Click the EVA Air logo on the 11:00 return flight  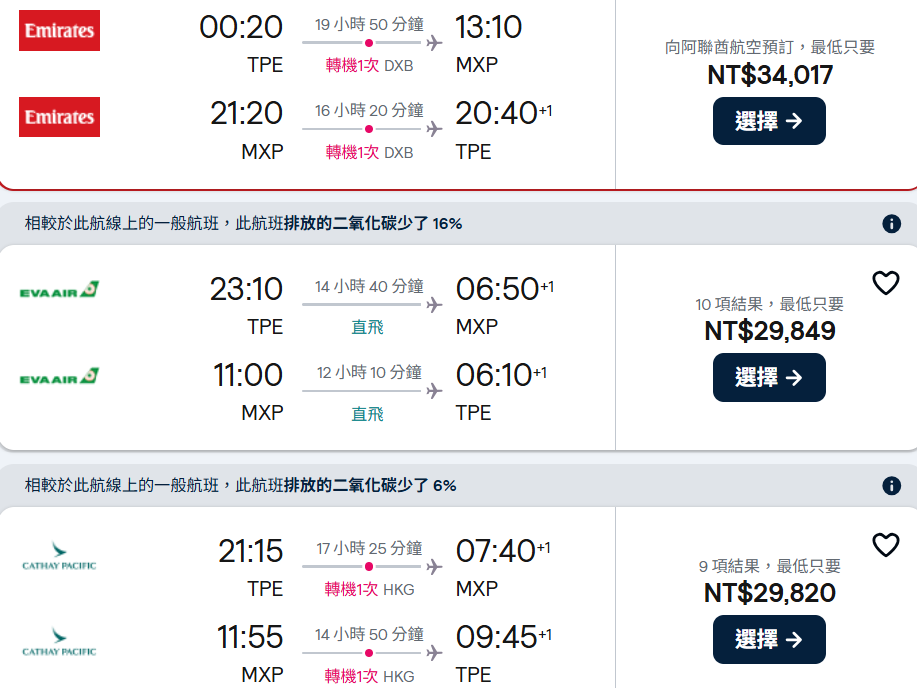coord(59,377)
